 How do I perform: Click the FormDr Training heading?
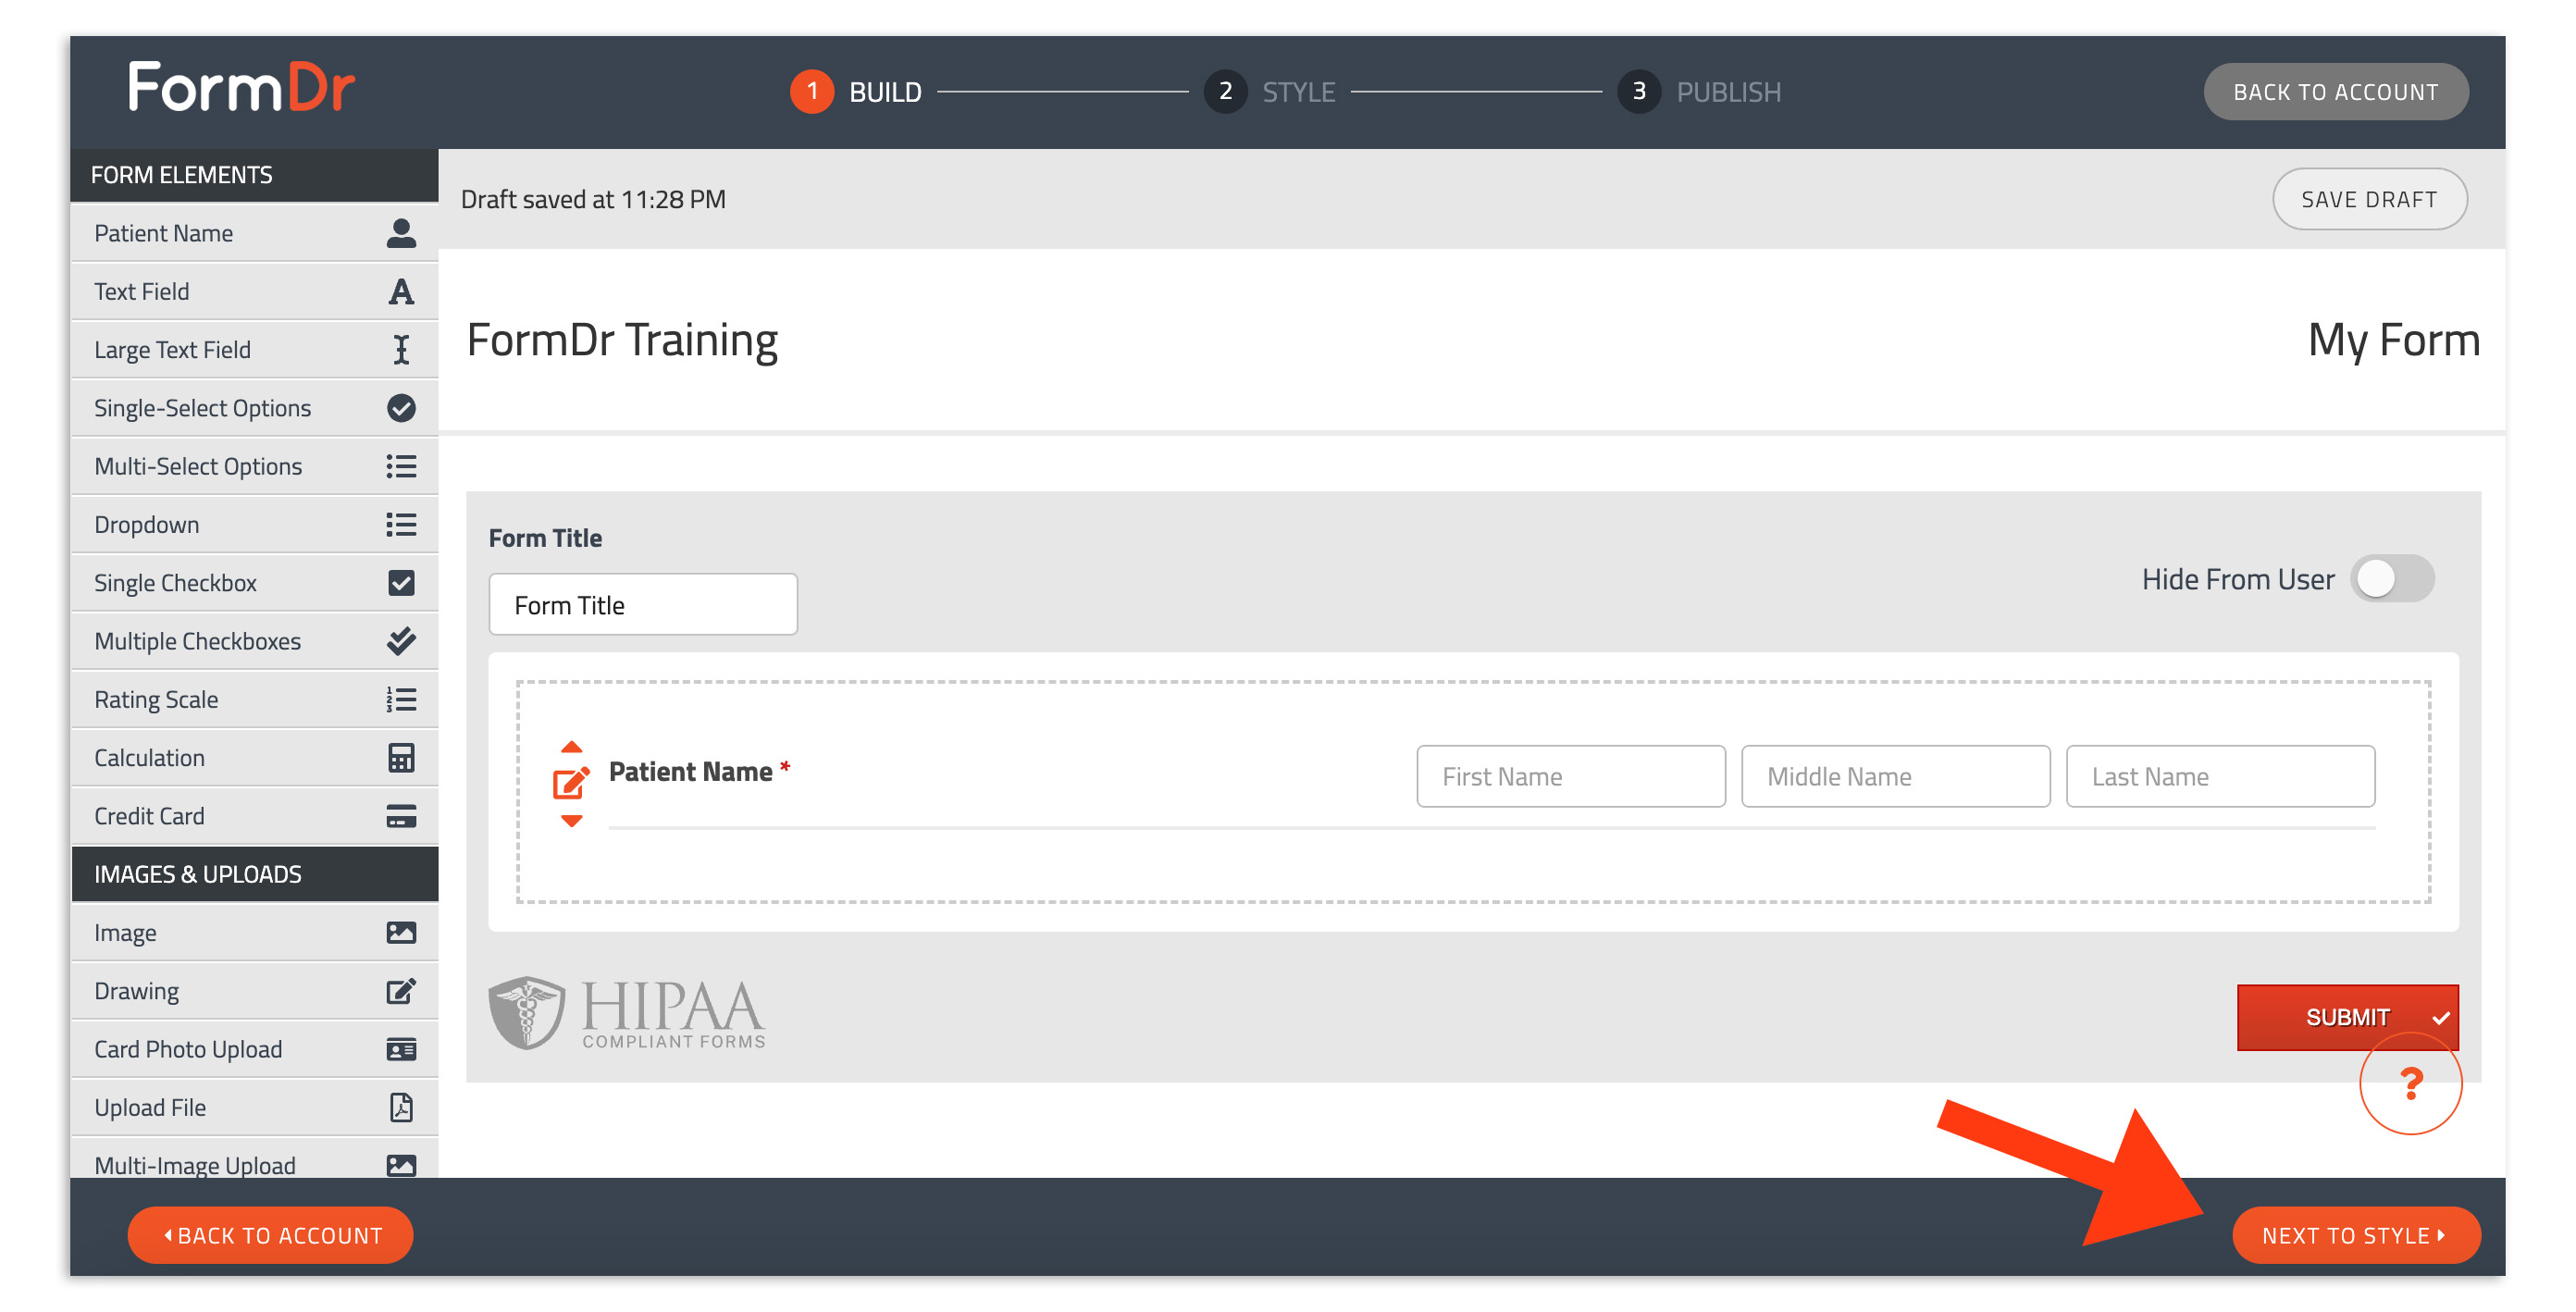[622, 340]
